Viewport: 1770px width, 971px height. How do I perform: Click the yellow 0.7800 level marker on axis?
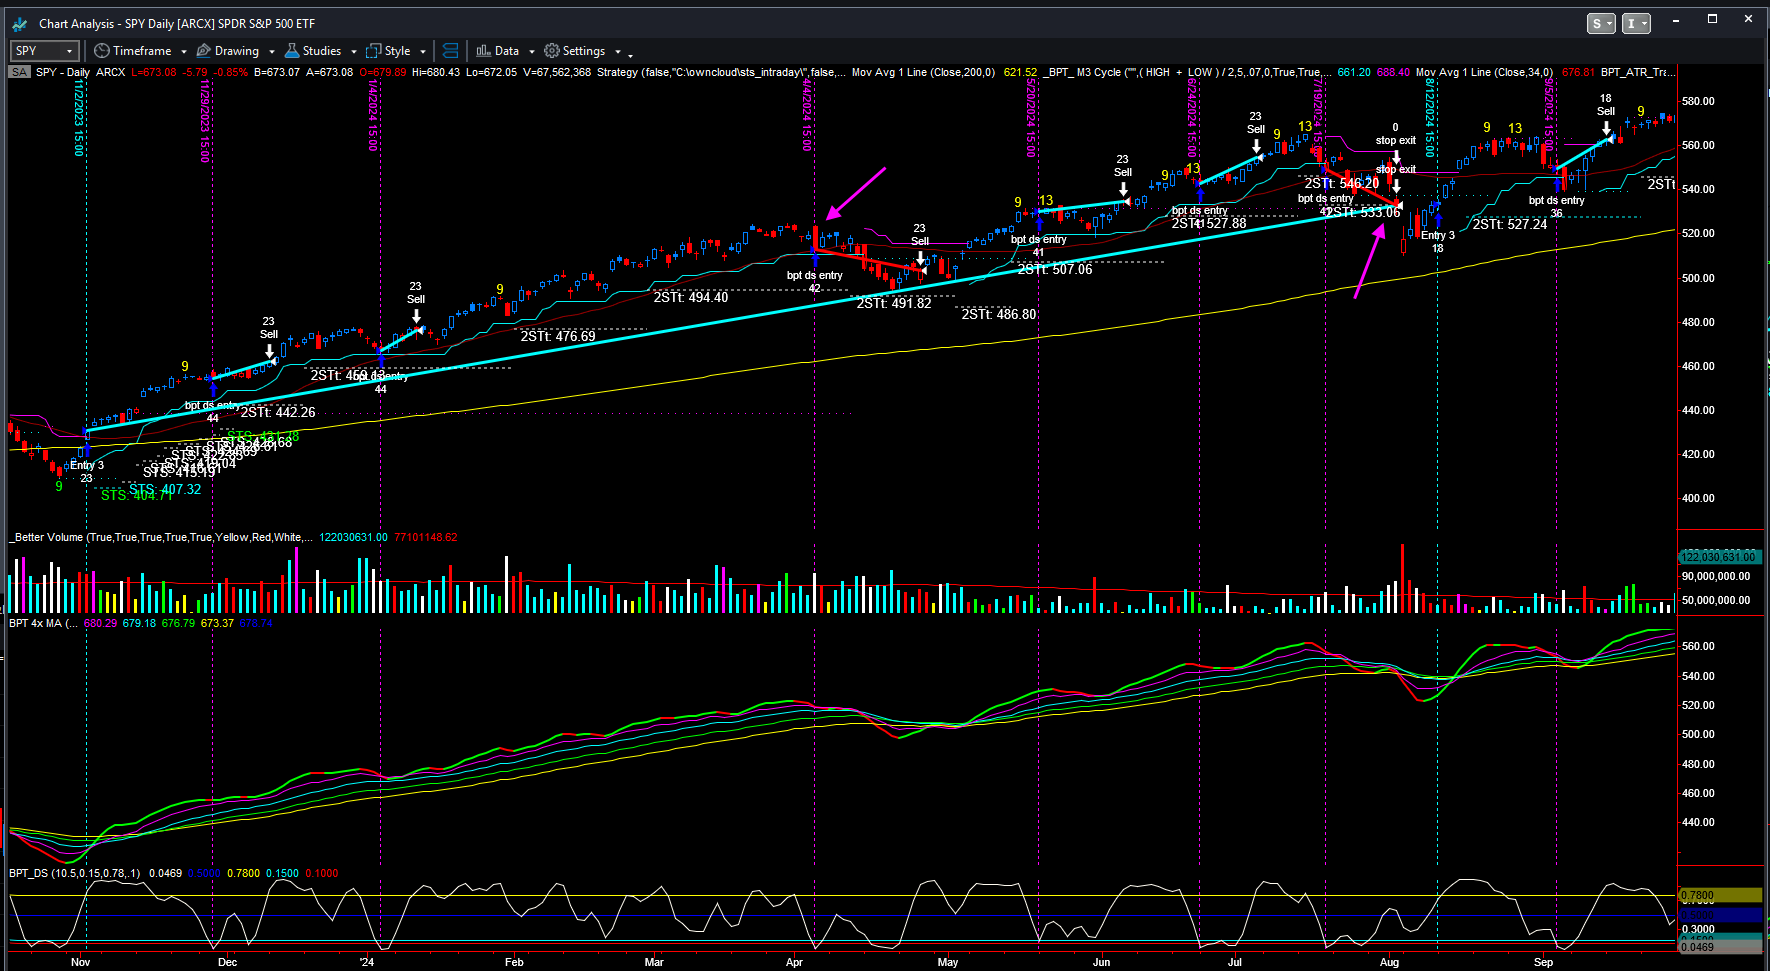pos(1718,895)
